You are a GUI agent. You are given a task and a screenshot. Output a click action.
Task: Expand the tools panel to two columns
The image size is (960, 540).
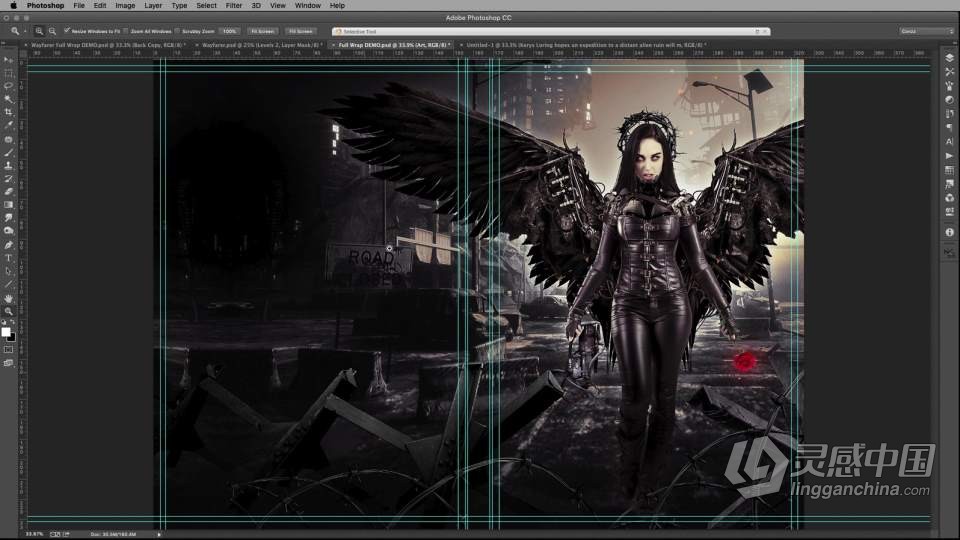[4, 43]
